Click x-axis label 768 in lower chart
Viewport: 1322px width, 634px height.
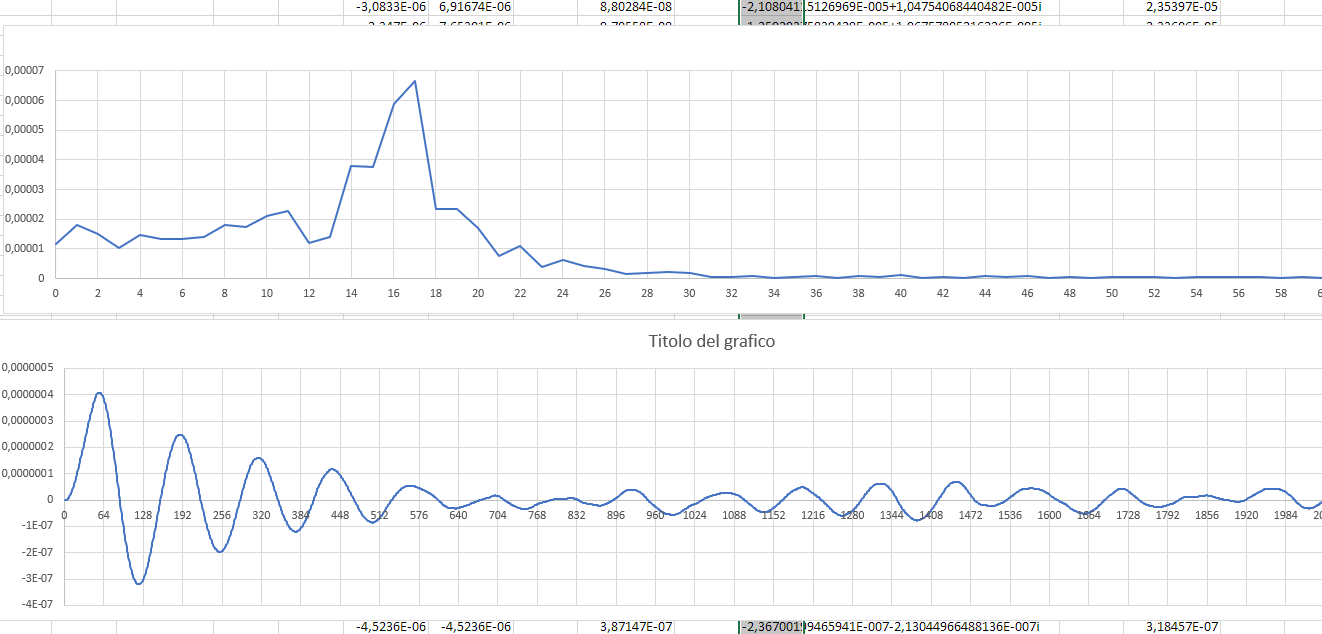pos(537,514)
